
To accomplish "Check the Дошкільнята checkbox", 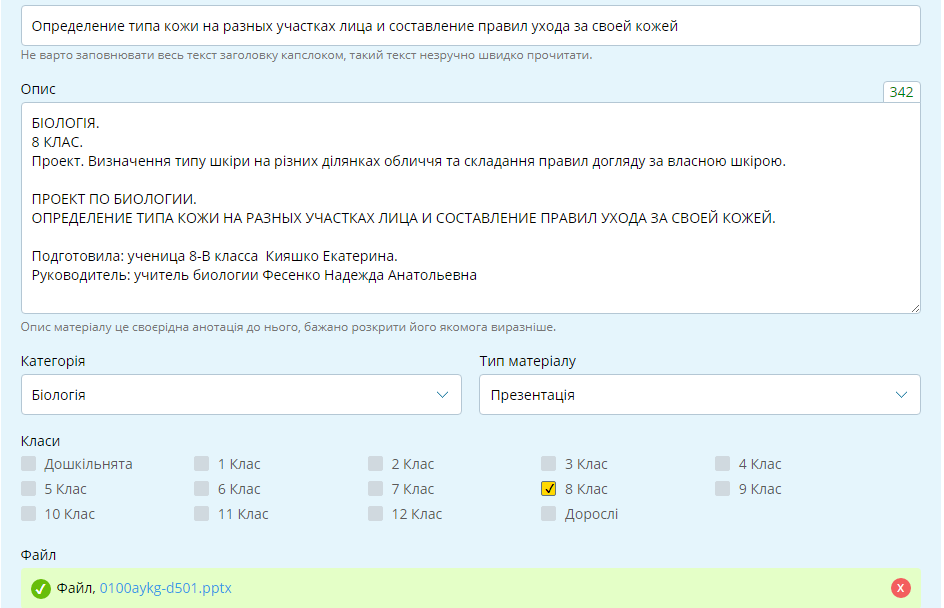I will [x=28, y=463].
